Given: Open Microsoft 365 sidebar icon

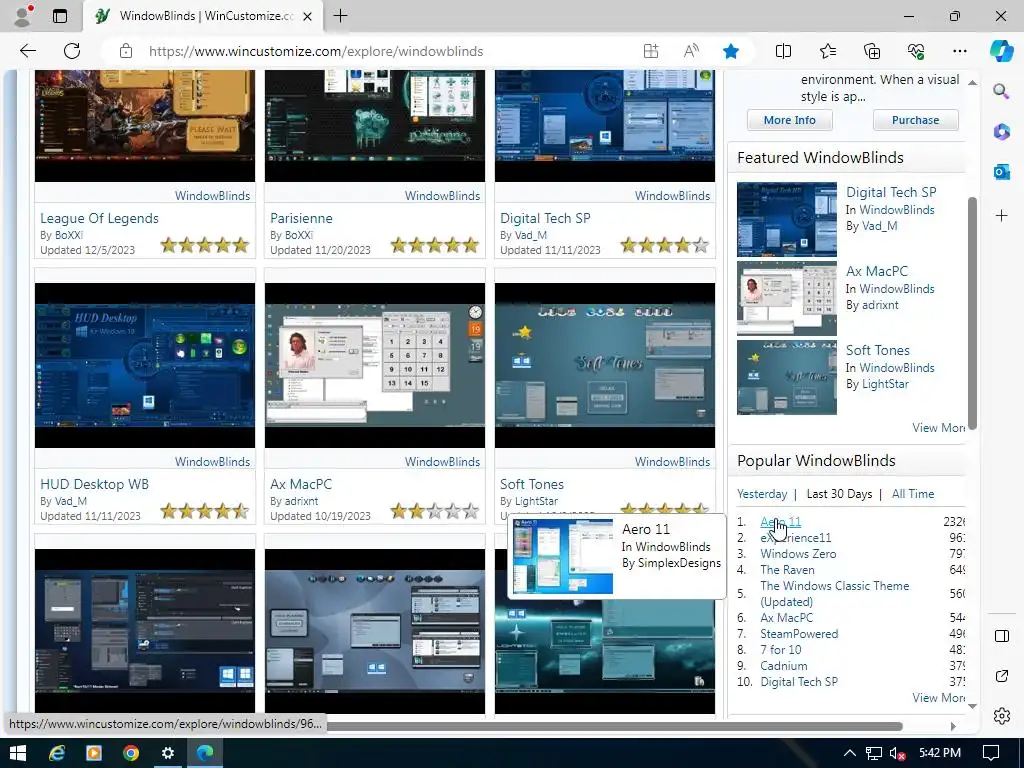Looking at the screenshot, I should click(x=1001, y=131).
